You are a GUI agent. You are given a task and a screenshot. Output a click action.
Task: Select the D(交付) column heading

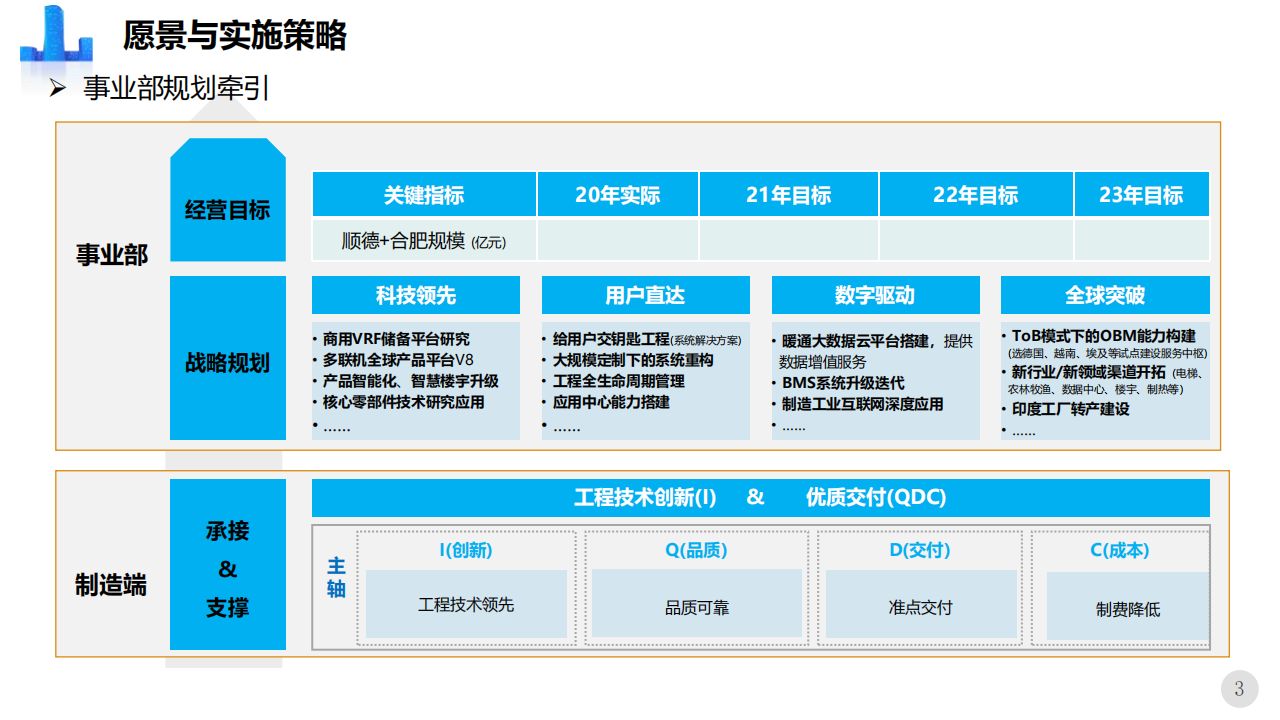(920, 551)
